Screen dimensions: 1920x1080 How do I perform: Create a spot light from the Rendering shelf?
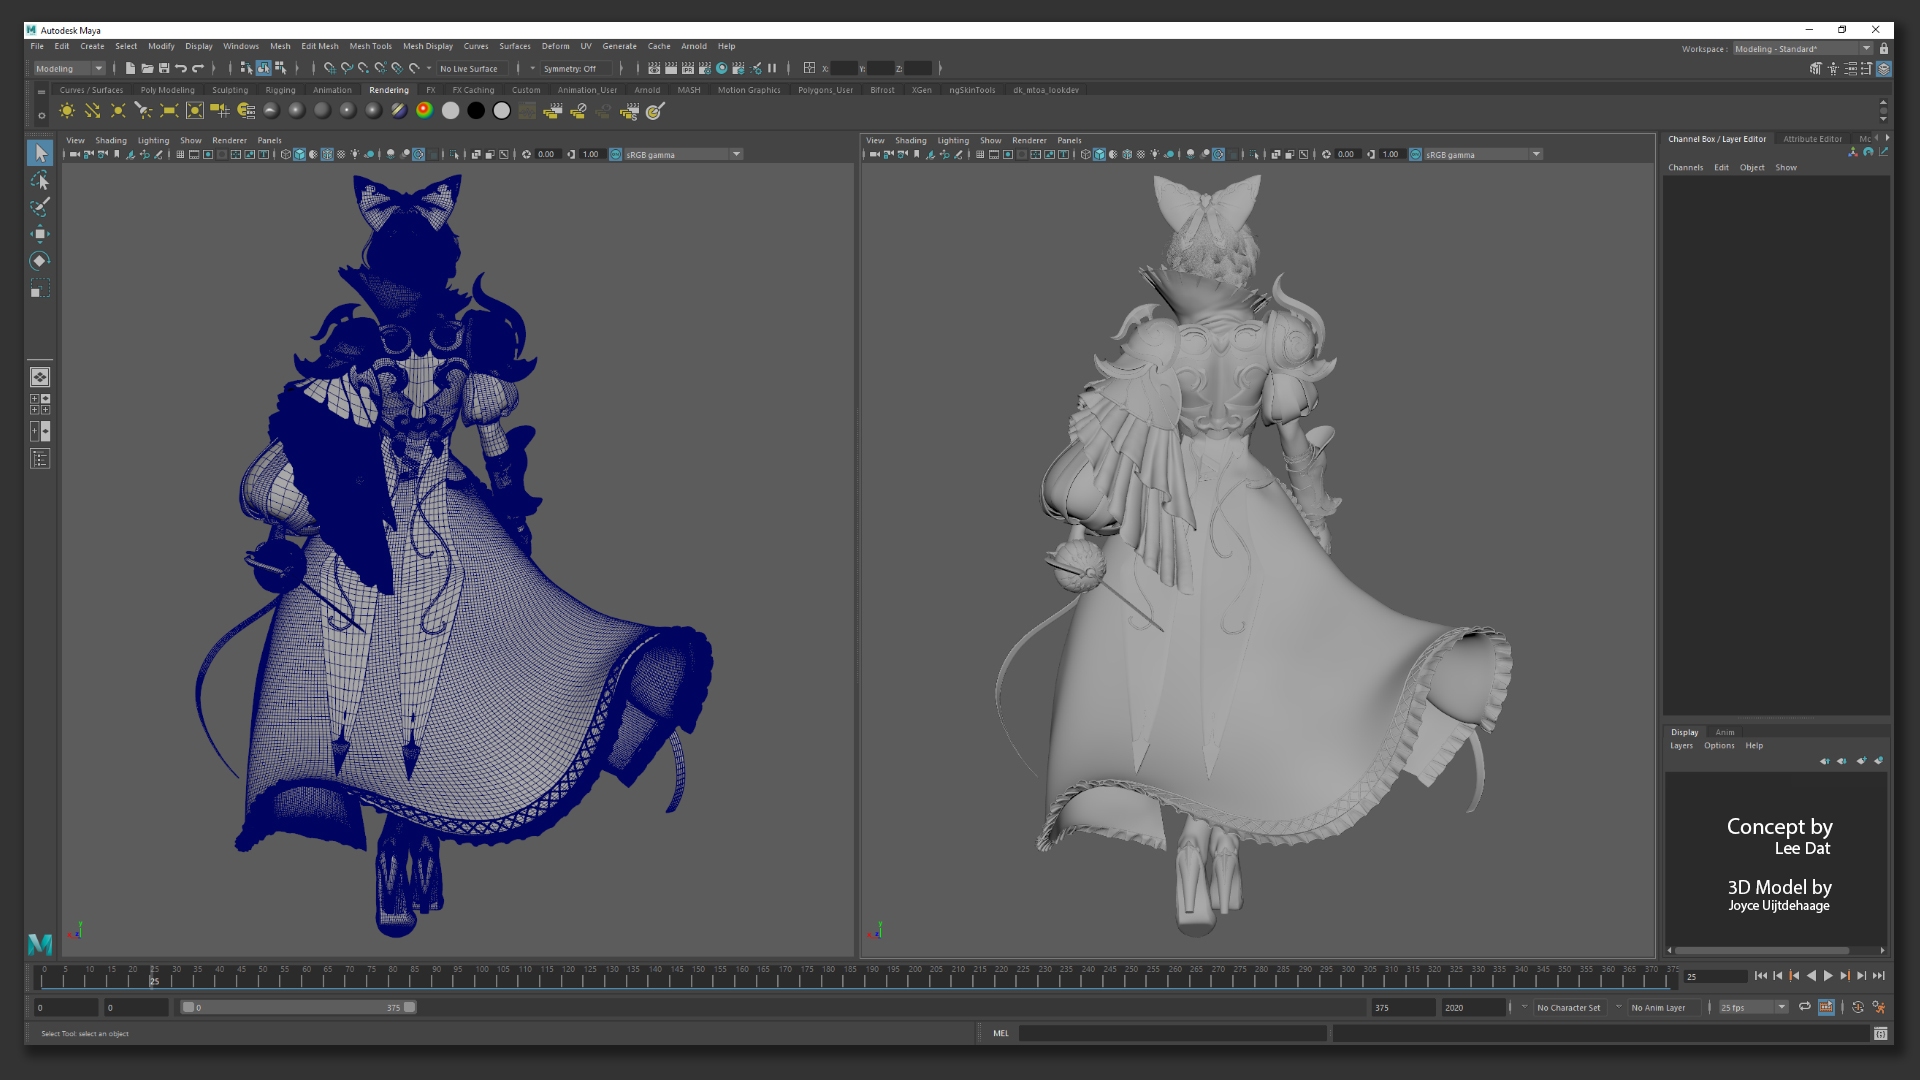pos(143,111)
